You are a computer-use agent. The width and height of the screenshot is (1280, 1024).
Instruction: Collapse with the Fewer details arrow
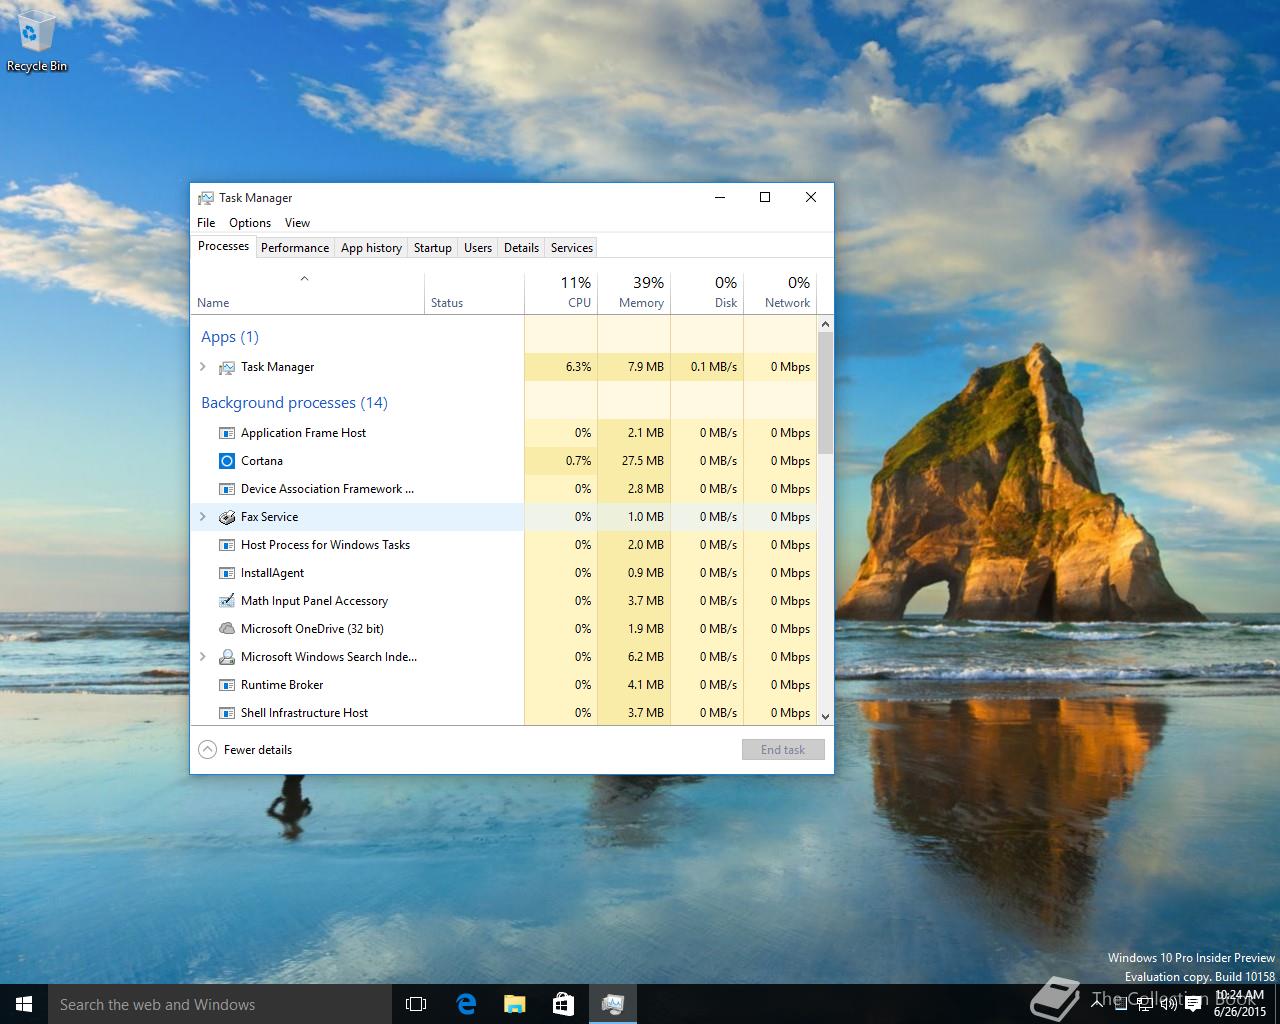[207, 750]
